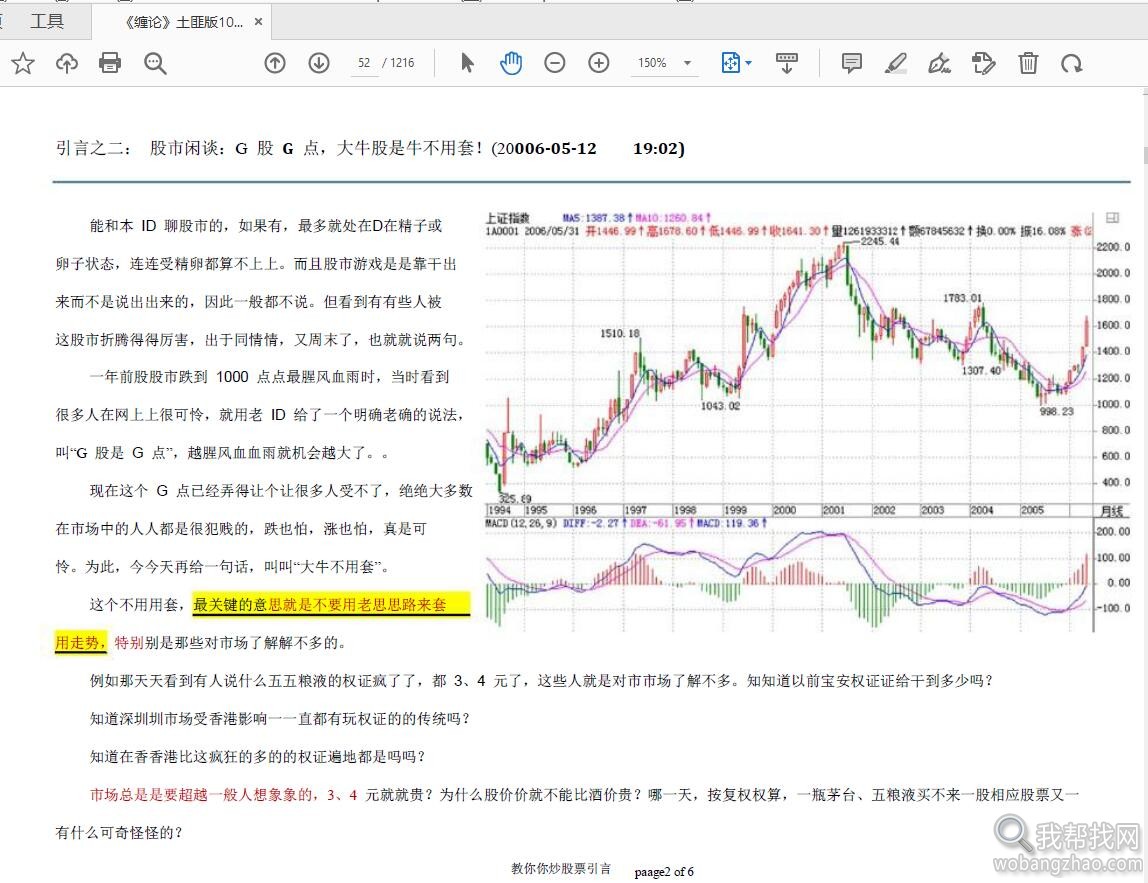Click the vertical scrollbar thumb
Image resolution: width=1148 pixels, height=883 pixels.
tap(1144, 156)
